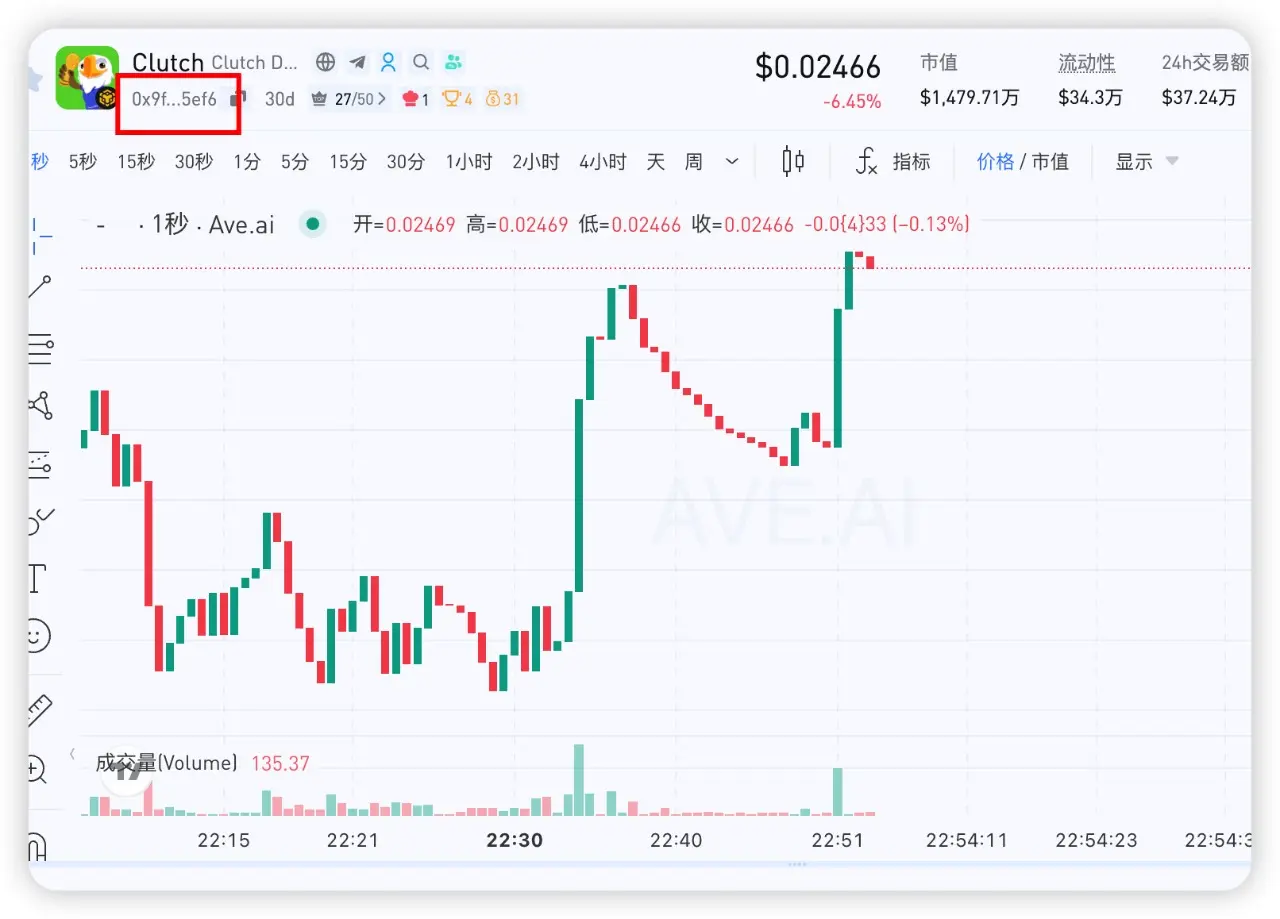Click the magnifier search icon beside Clutch

coord(421,62)
